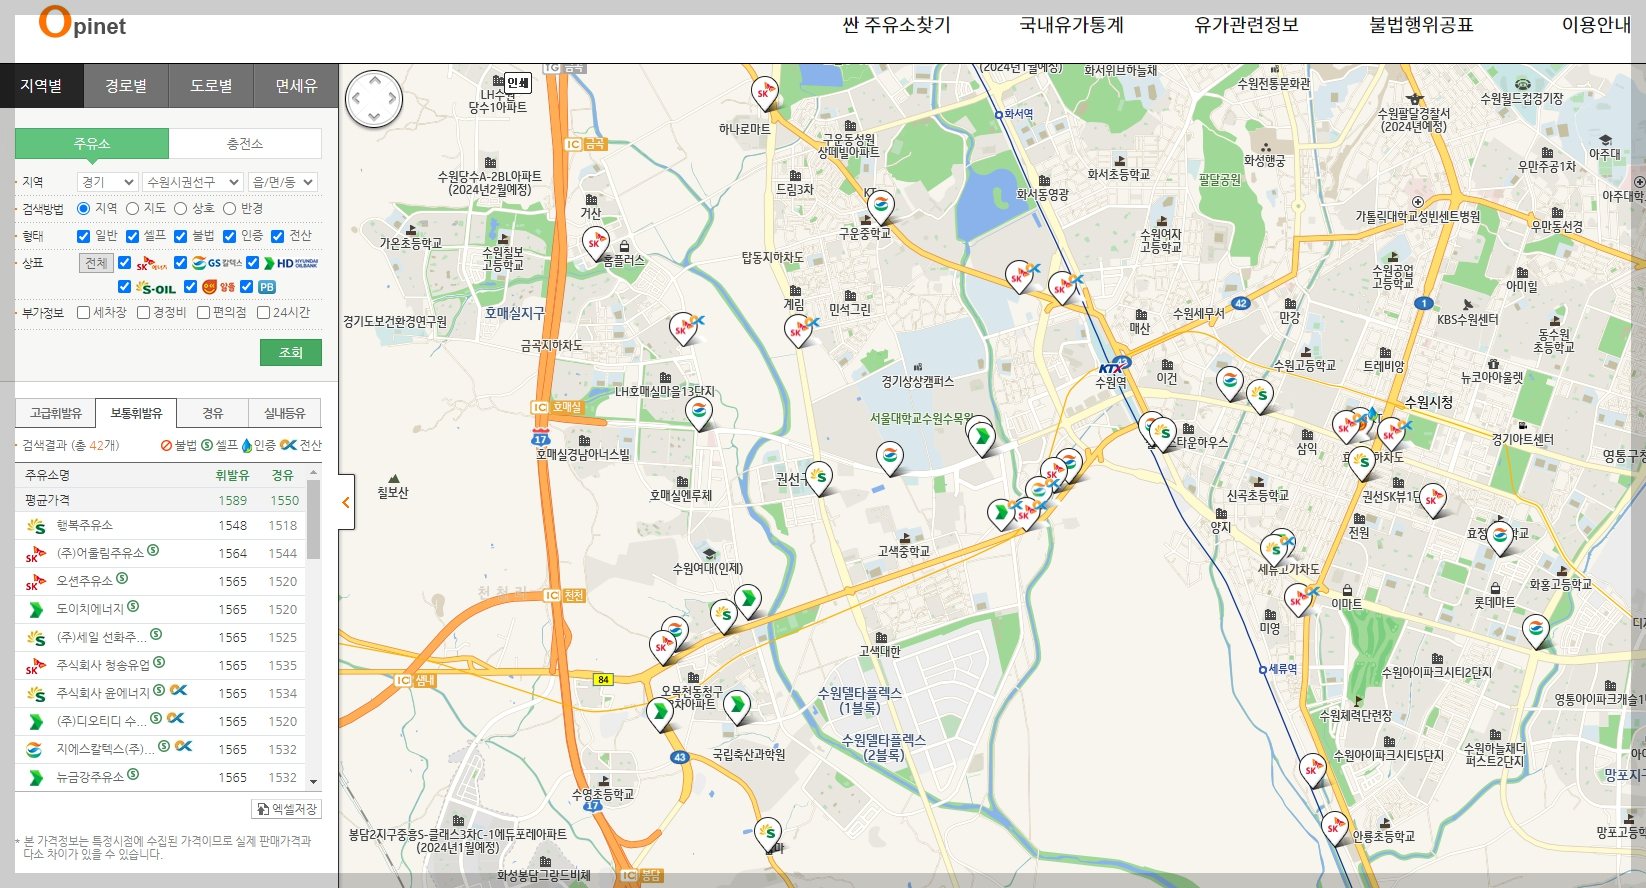Click 지에스칼텍스(주) GS brand icon
Image resolution: width=1646 pixels, height=888 pixels.
pyautogui.click(x=34, y=749)
